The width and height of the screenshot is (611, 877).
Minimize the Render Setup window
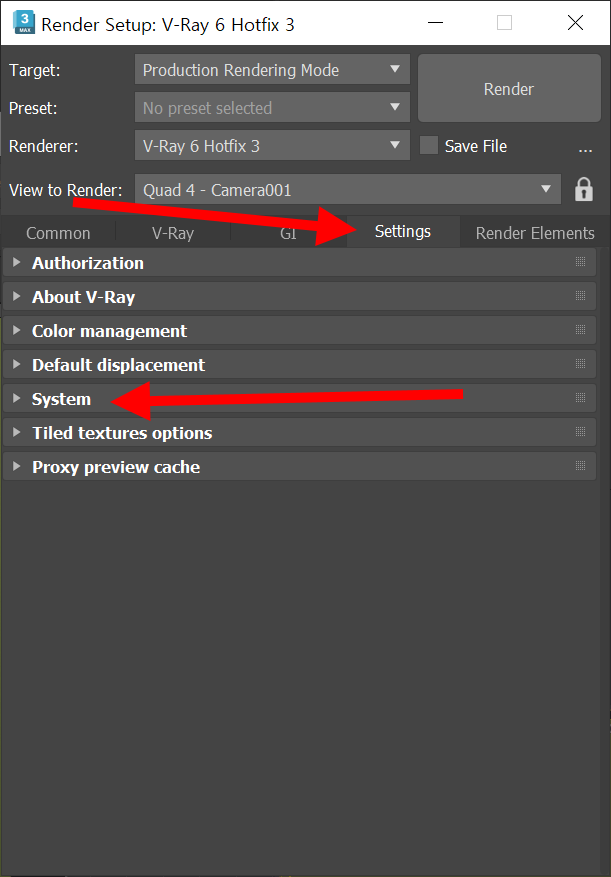point(435,23)
